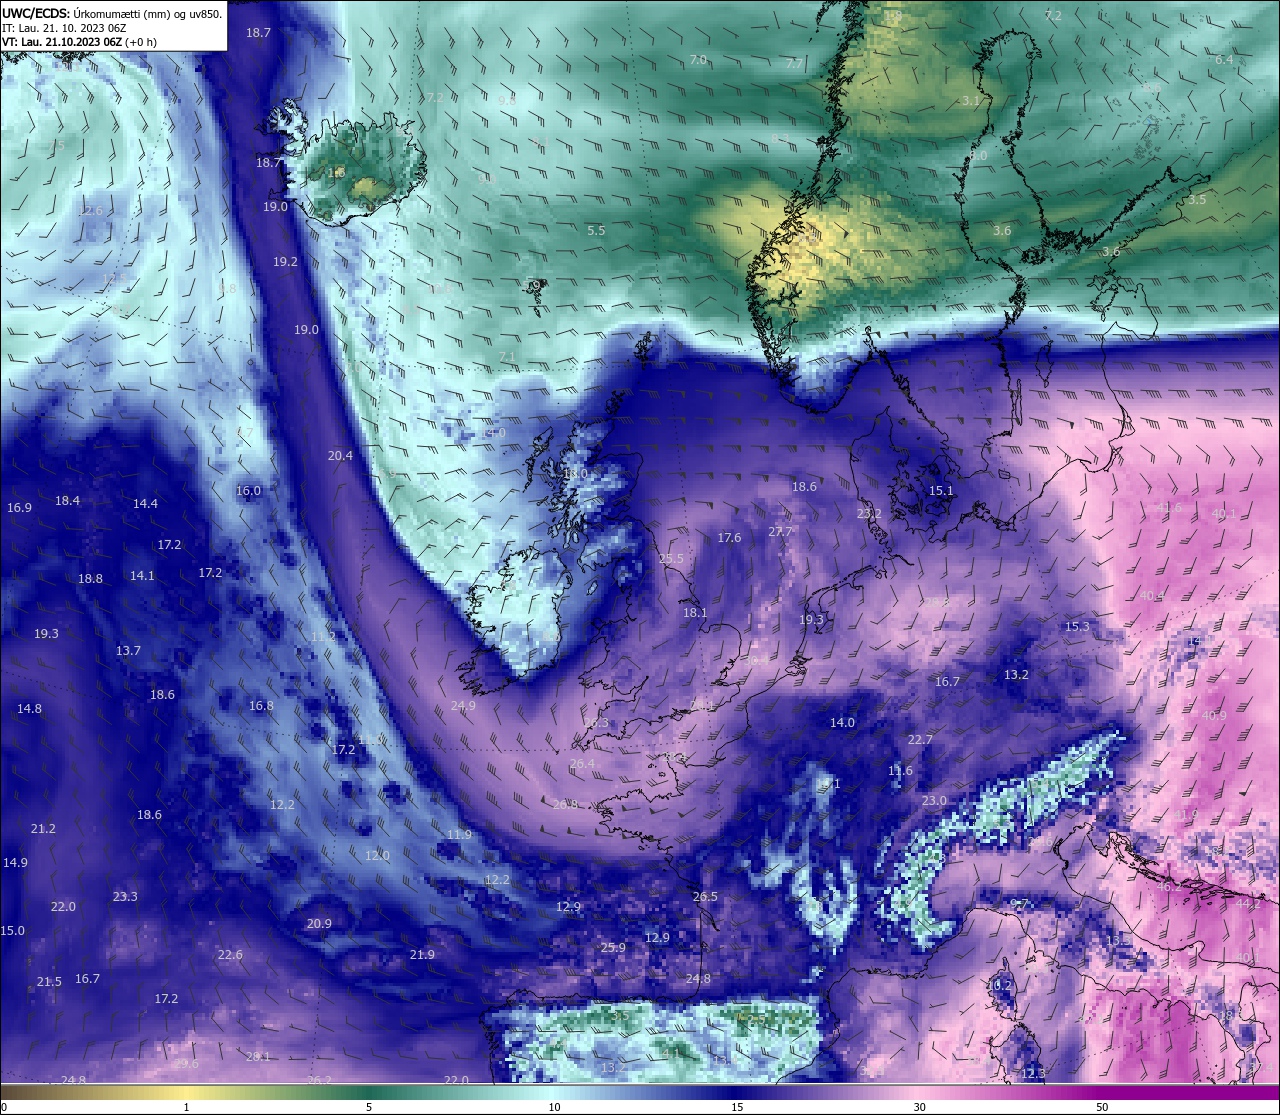This screenshot has width=1280, height=1115.
Task: Click the 21.2 value on the map
Action: 43,829
